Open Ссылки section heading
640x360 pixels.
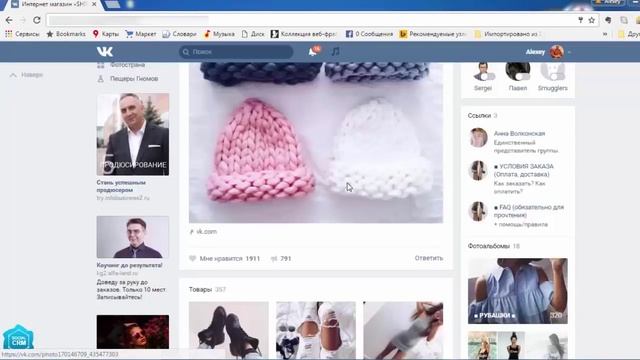479,116
